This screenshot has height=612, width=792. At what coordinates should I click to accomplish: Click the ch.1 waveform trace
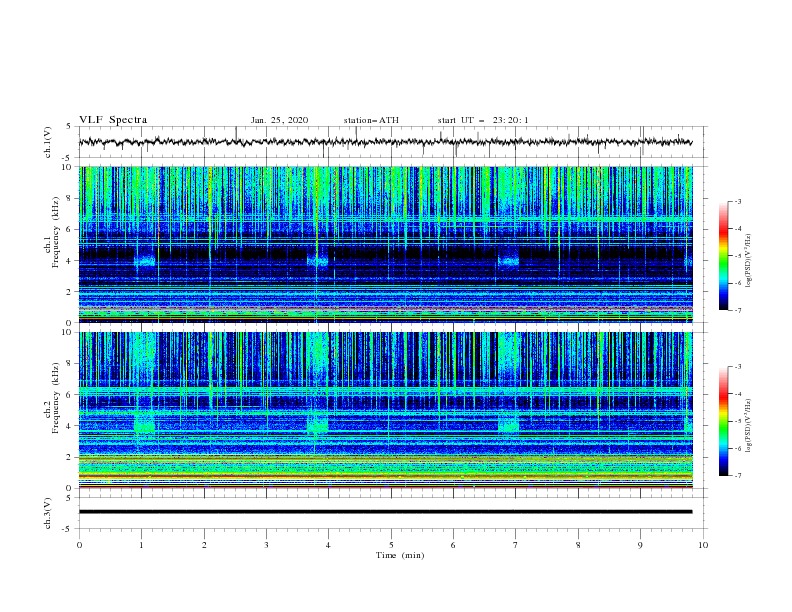click(x=385, y=142)
